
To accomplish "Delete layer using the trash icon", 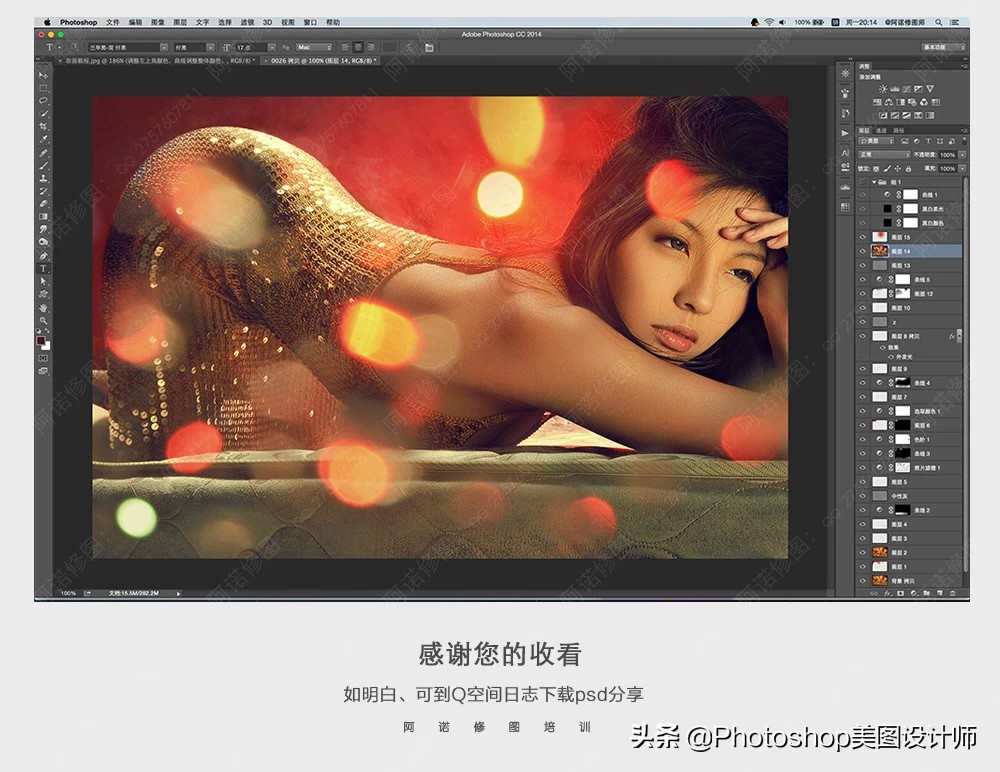I will (953, 593).
